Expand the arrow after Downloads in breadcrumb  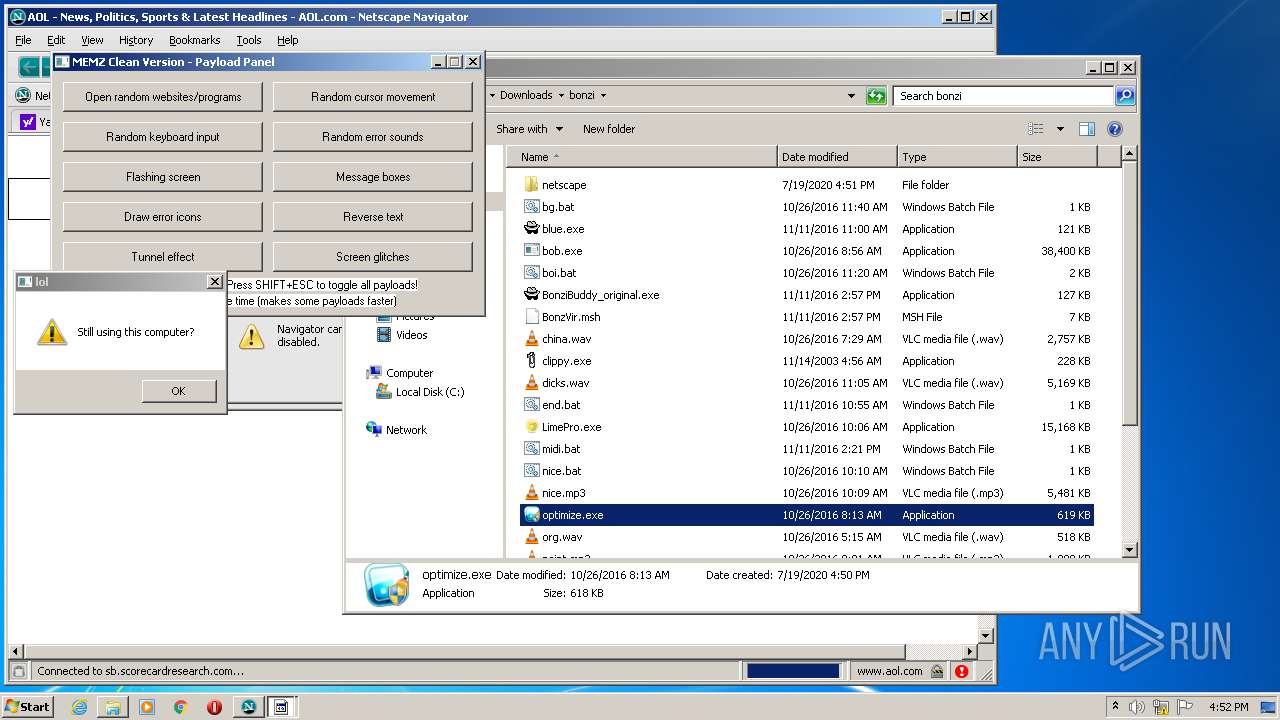pos(561,96)
